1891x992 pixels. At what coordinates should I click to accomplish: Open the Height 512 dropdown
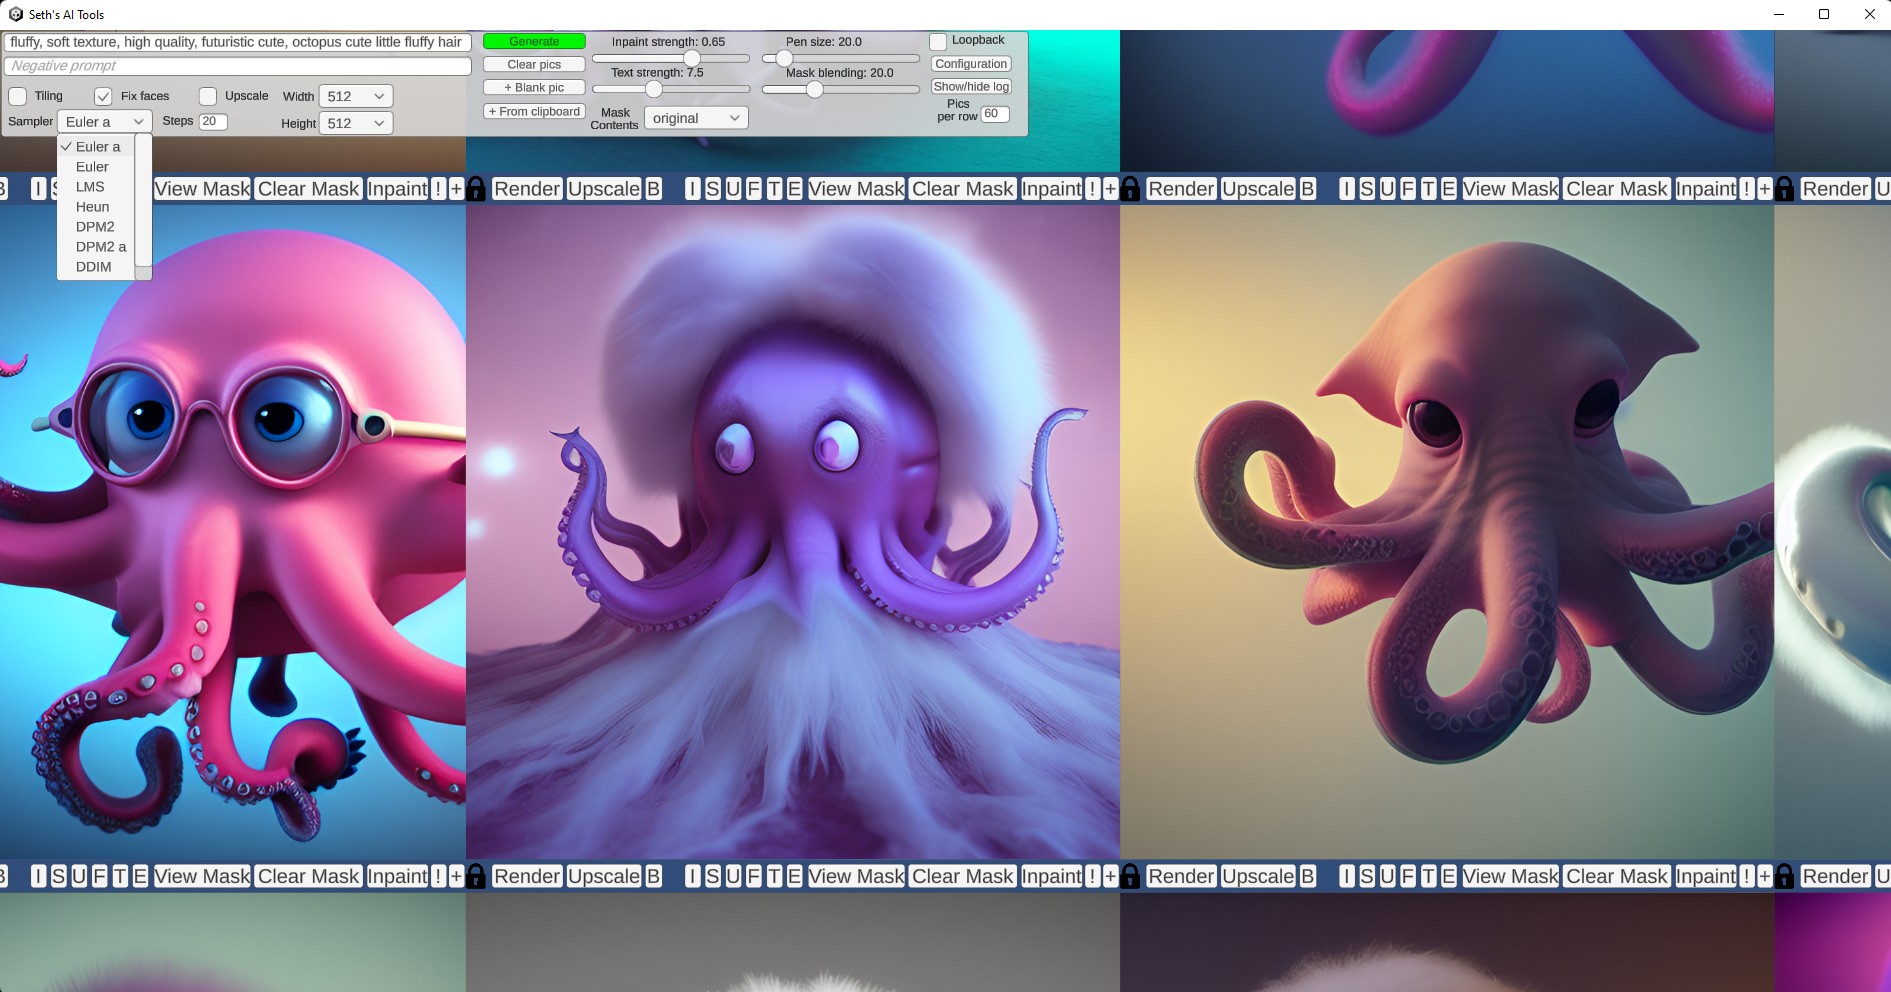coord(356,123)
